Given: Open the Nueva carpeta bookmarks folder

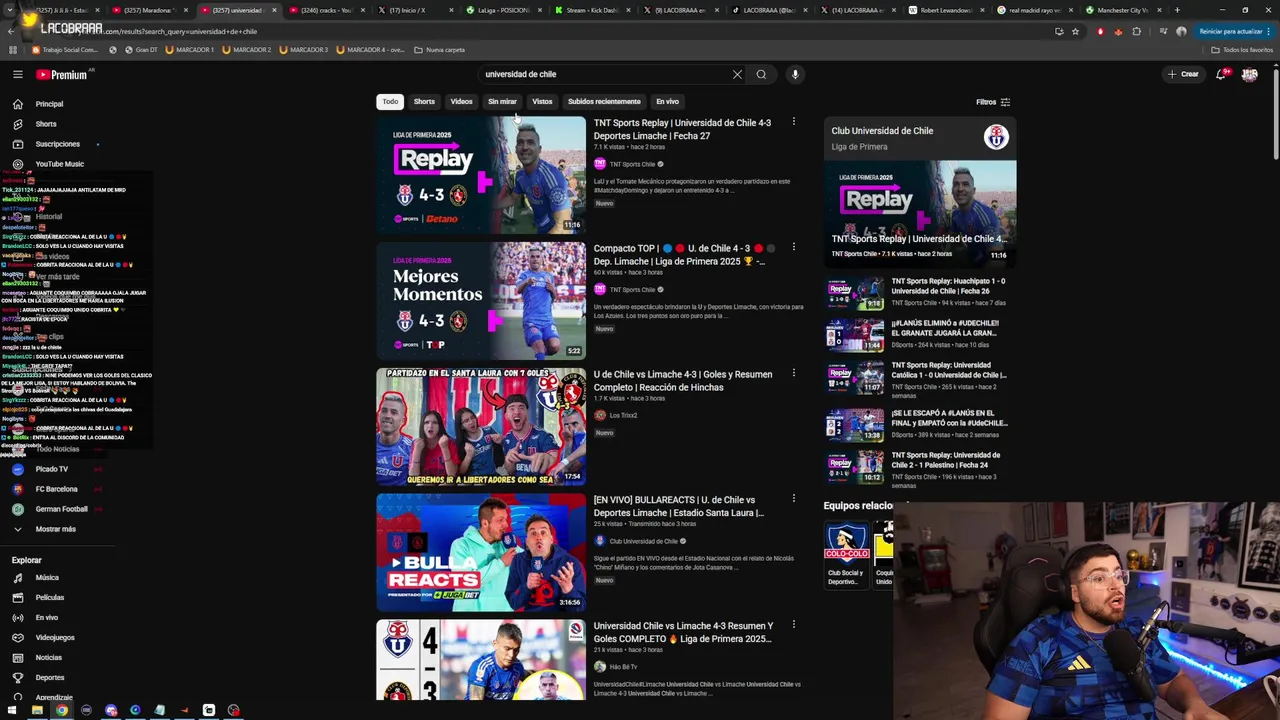Looking at the screenshot, I should (439, 50).
